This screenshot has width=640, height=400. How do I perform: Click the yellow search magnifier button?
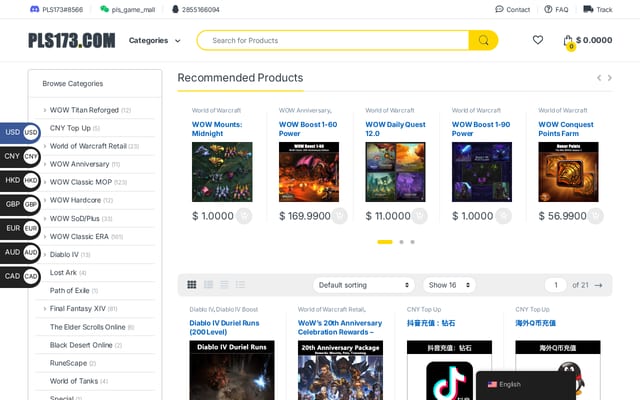pyautogui.click(x=483, y=40)
